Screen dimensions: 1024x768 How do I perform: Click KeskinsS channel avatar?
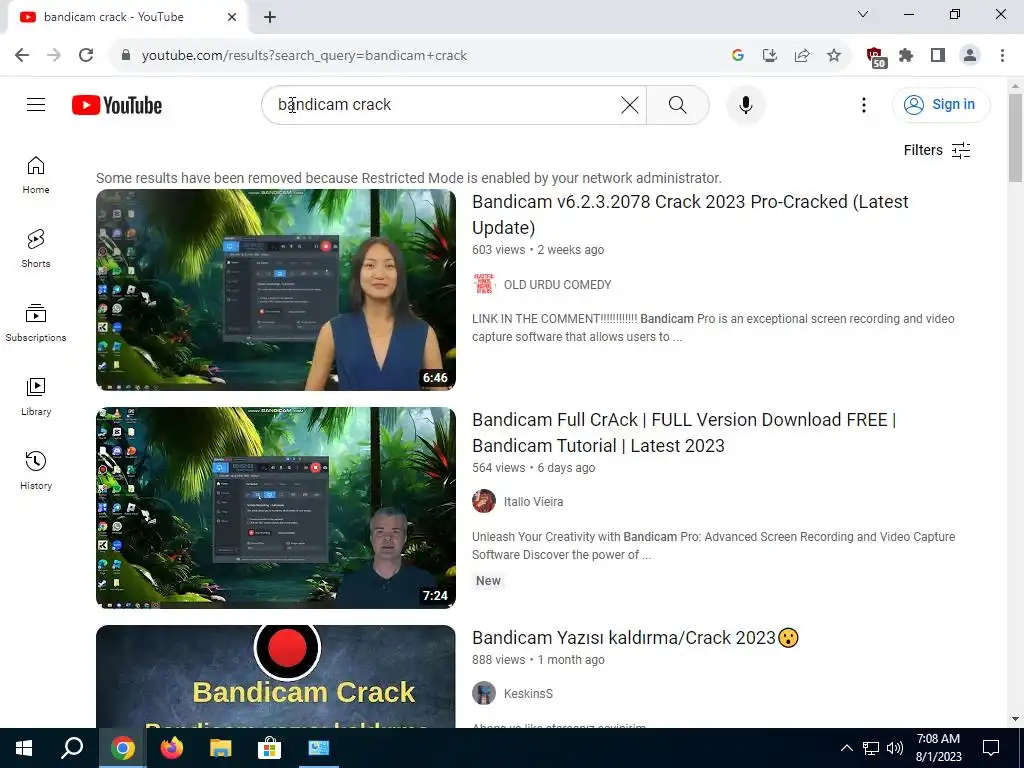point(484,694)
